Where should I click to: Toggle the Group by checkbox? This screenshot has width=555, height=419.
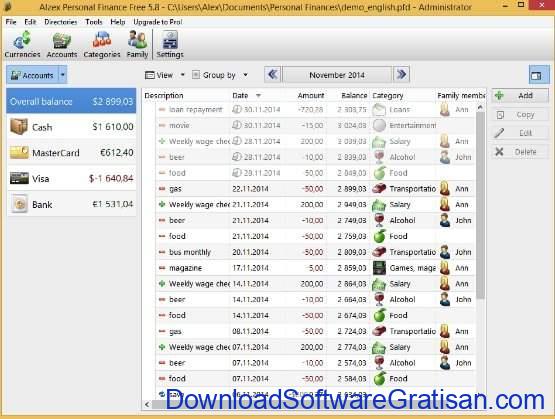click(x=196, y=75)
